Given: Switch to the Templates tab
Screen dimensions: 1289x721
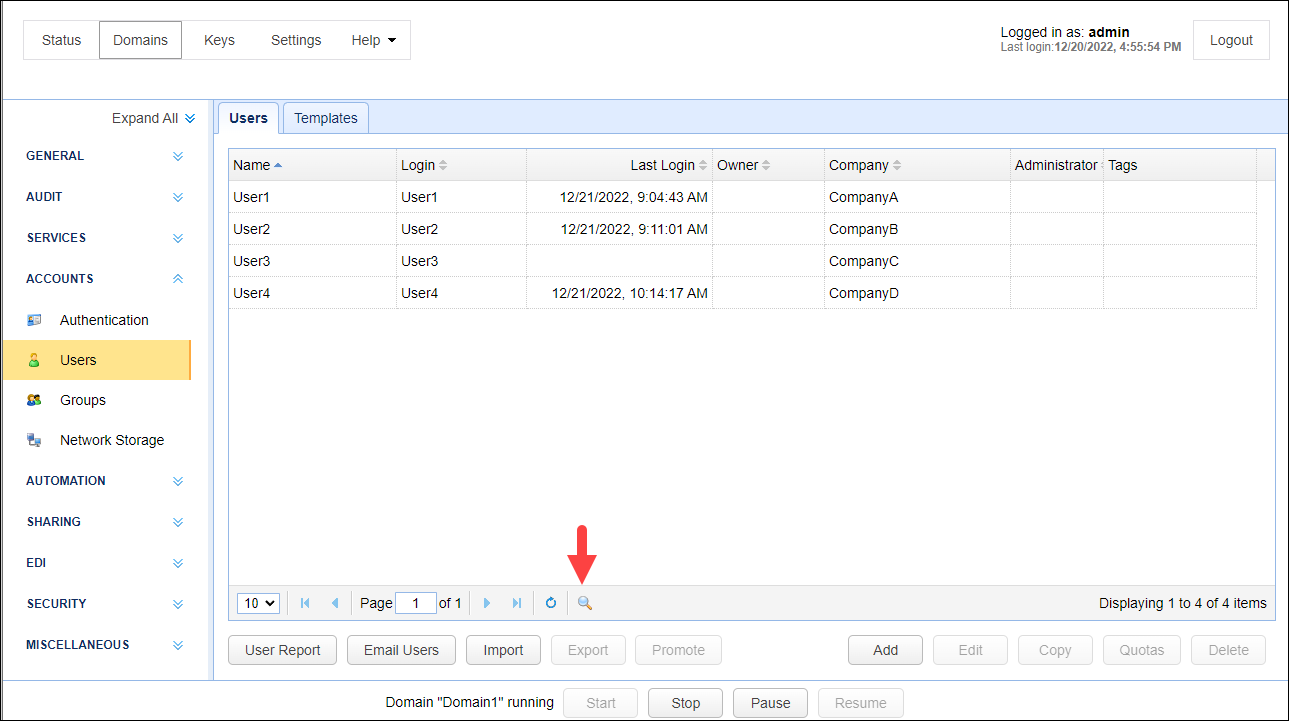Looking at the screenshot, I should pyautogui.click(x=325, y=117).
